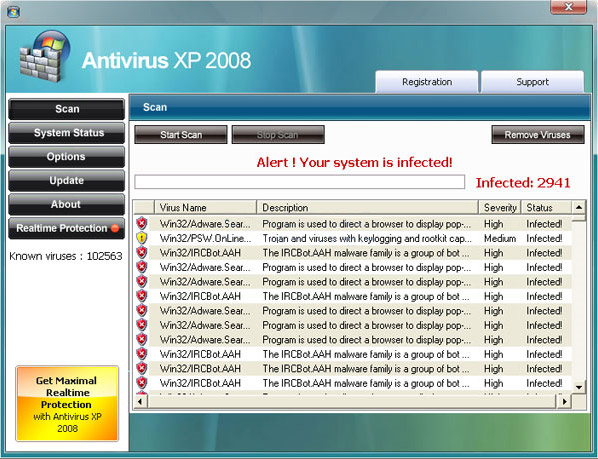Screen dimensions: 598x459
Task: Click the red Realtime Protection status indicator
Action: click(115, 228)
